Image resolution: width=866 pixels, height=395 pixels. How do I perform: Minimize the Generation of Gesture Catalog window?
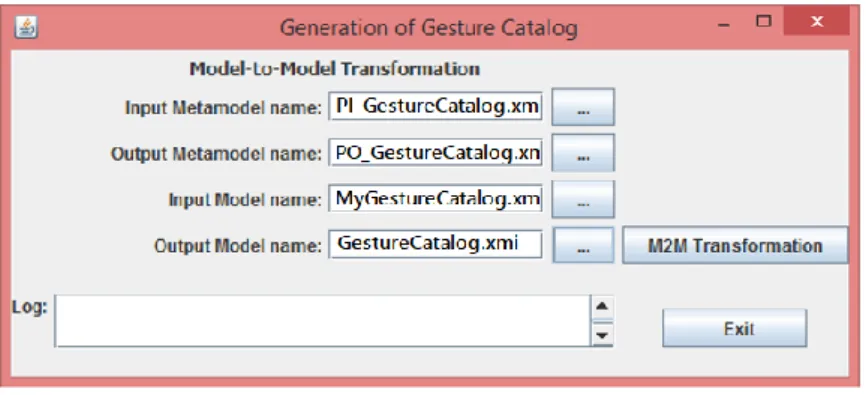725,24
